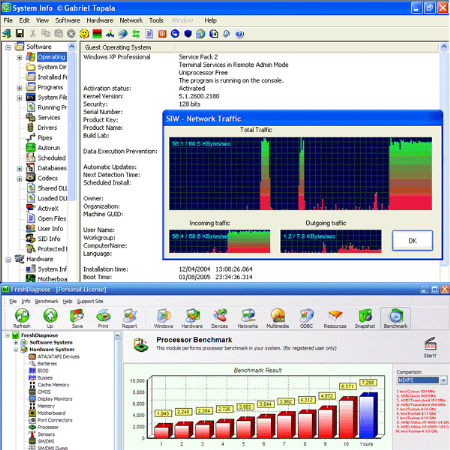Click the blue 'Yours' benchmark bar
Viewport: 450px width, 450px height.
[367, 417]
